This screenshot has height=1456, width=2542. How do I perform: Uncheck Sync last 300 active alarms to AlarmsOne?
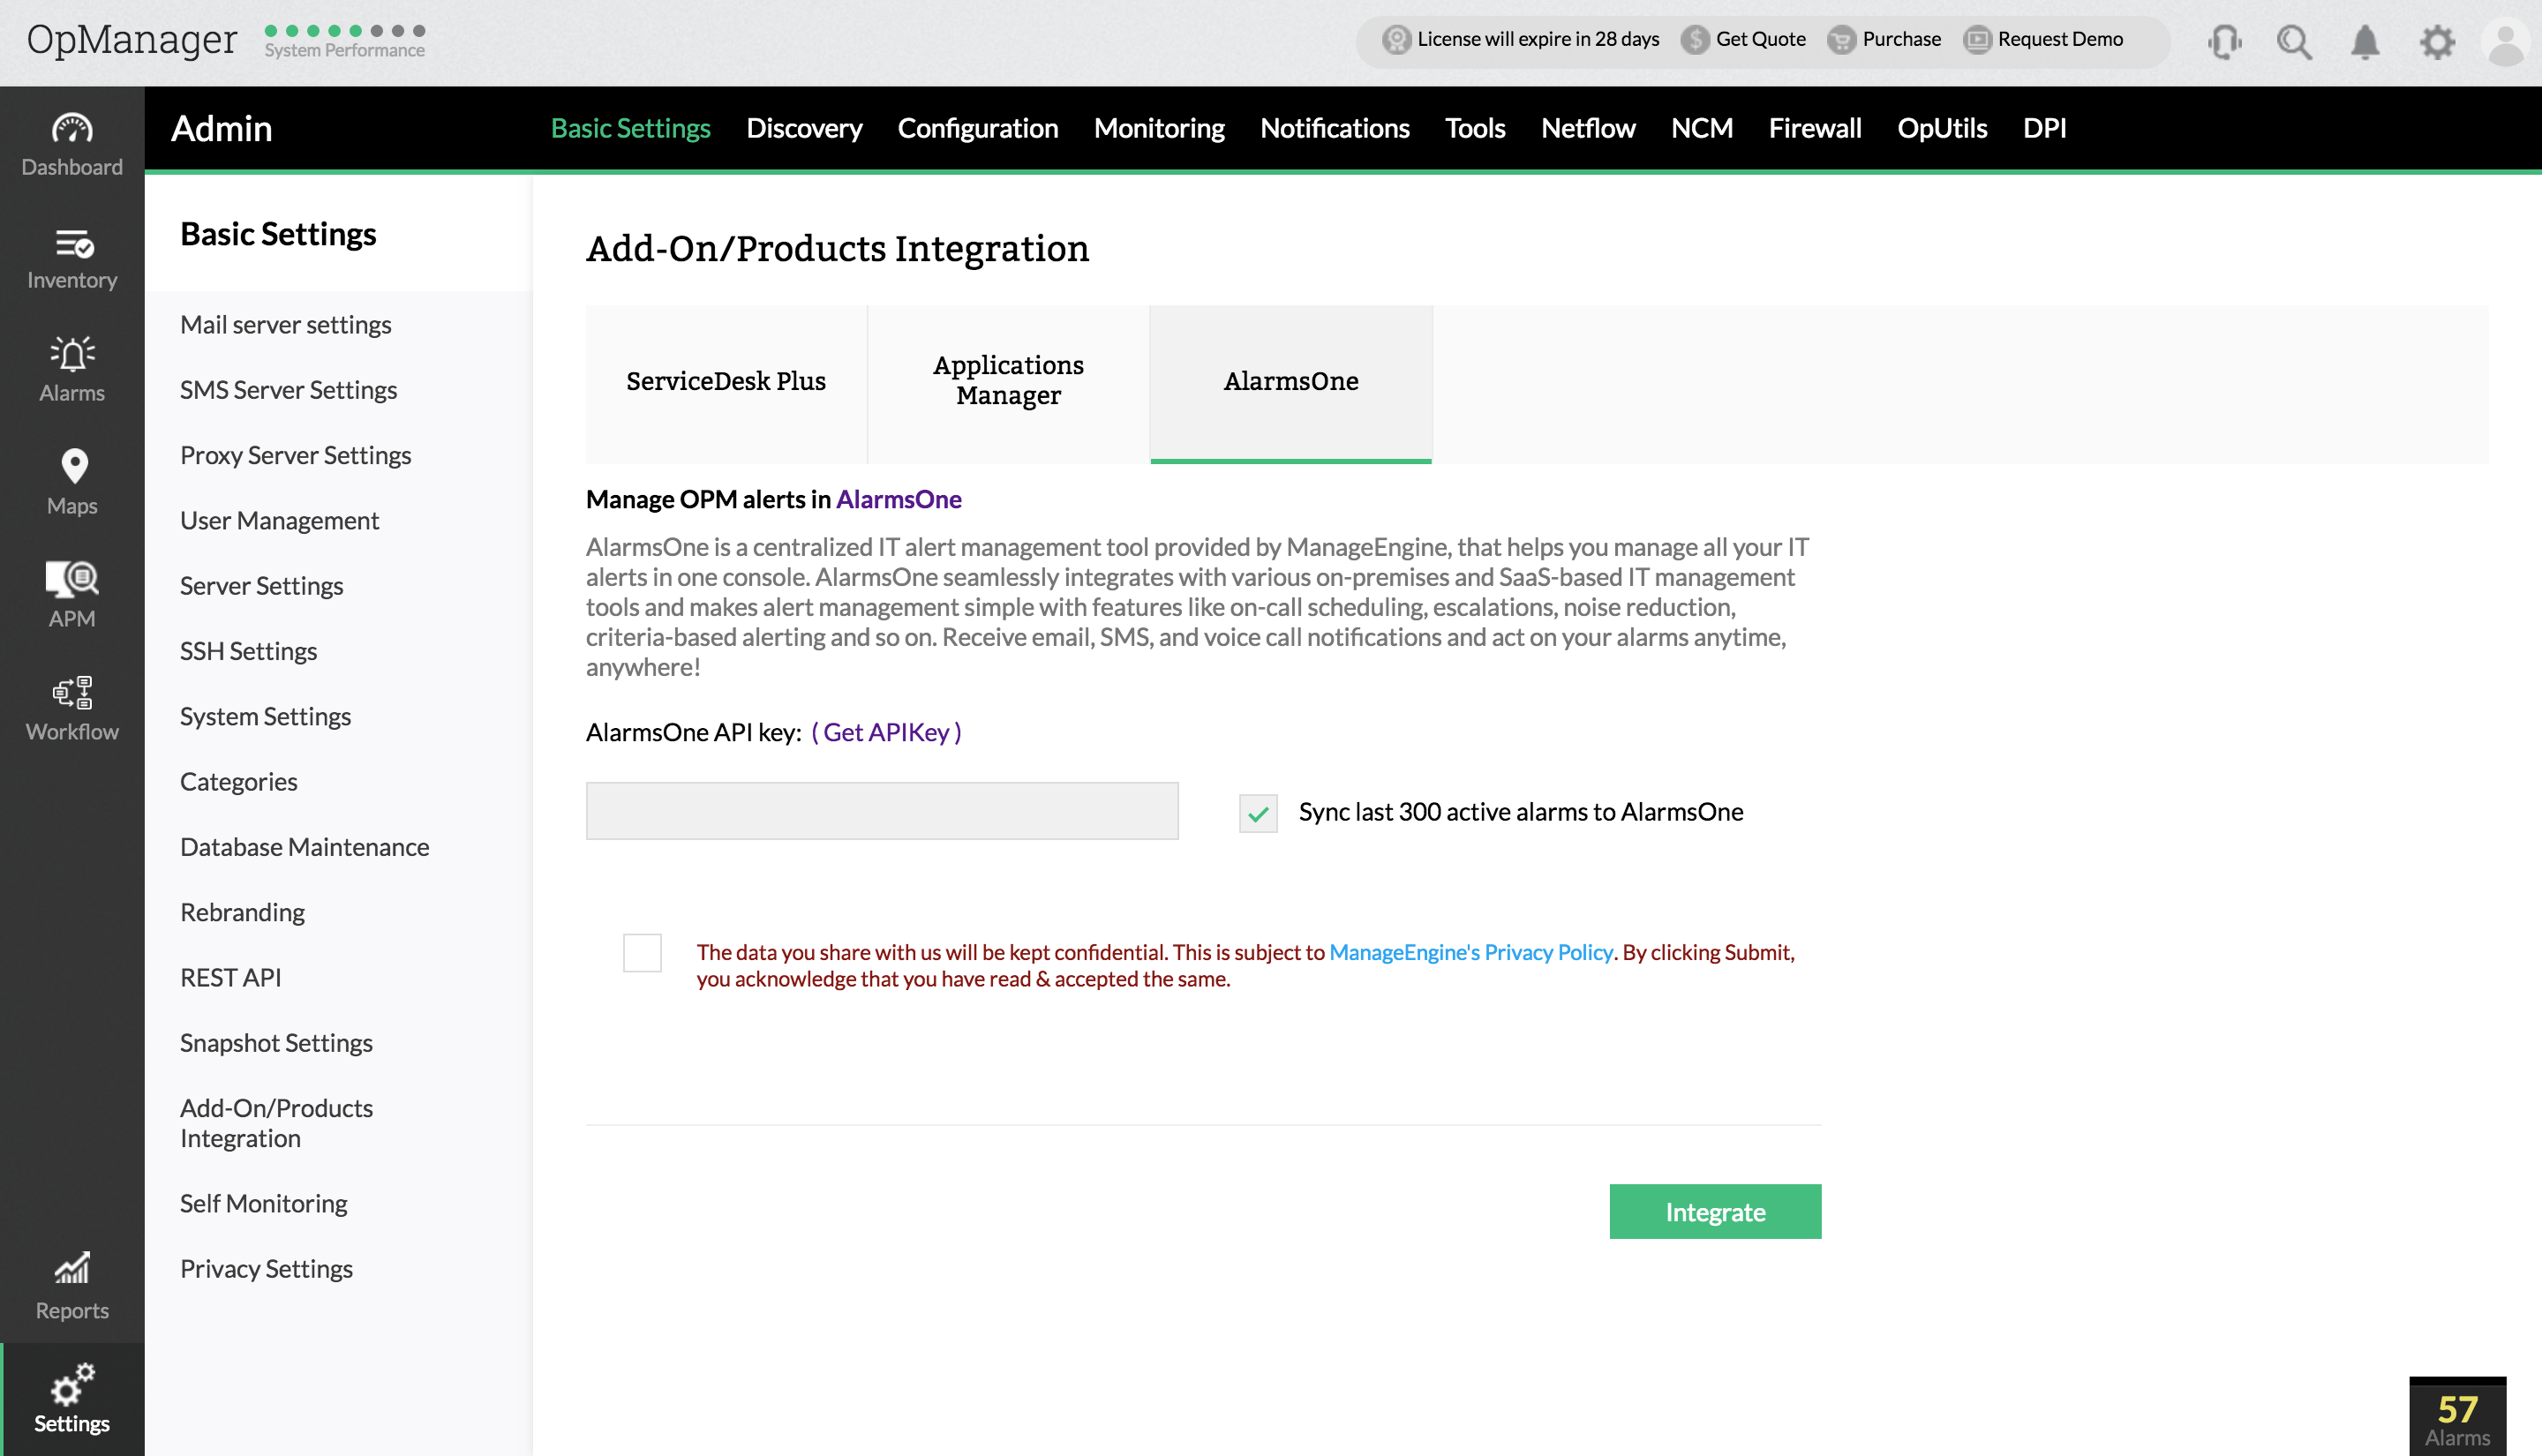pos(1258,813)
